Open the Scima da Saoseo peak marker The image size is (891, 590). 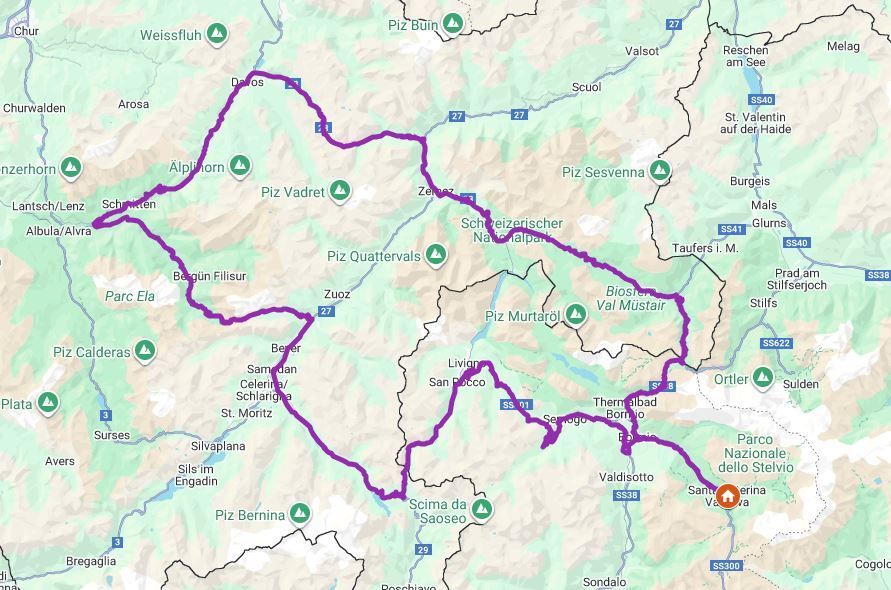[482, 510]
